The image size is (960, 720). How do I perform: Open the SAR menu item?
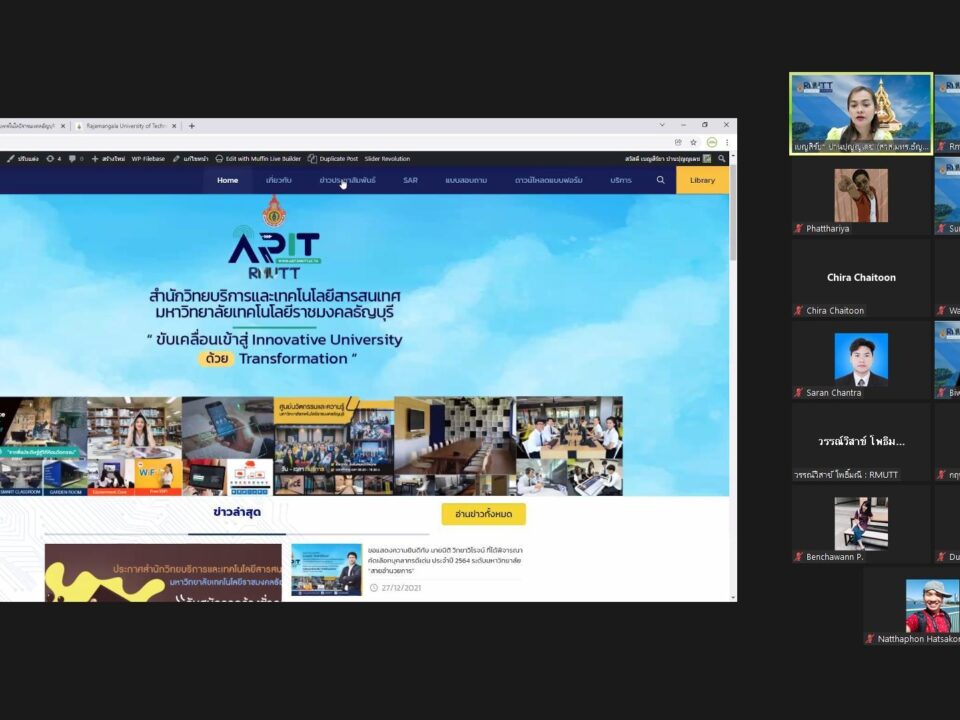click(410, 180)
